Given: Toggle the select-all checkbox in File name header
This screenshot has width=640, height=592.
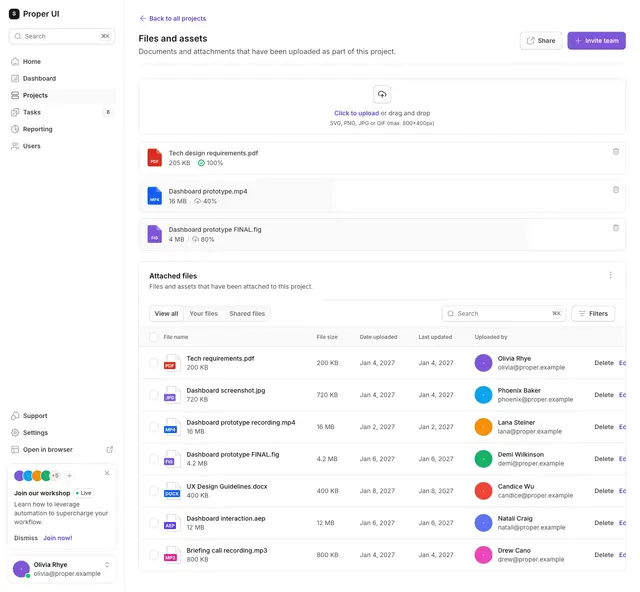Looking at the screenshot, I should pos(153,337).
